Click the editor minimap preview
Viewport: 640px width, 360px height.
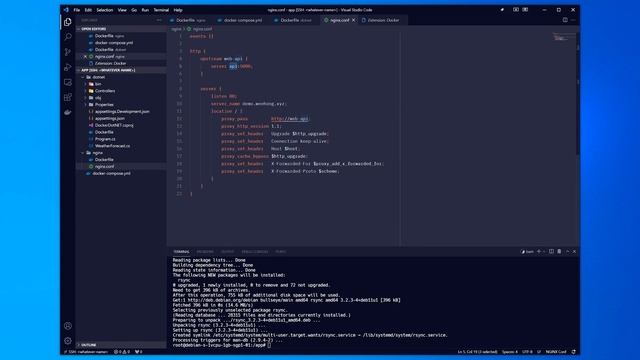coord(564,38)
